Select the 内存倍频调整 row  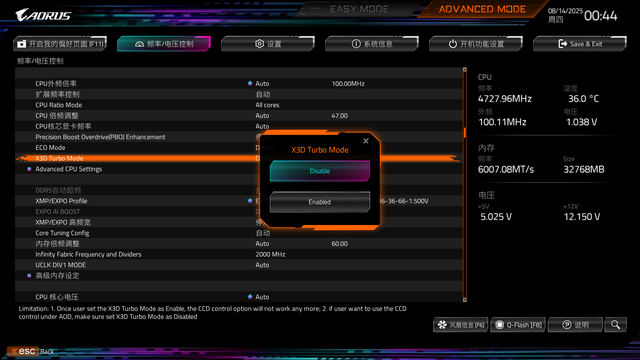(x=238, y=243)
